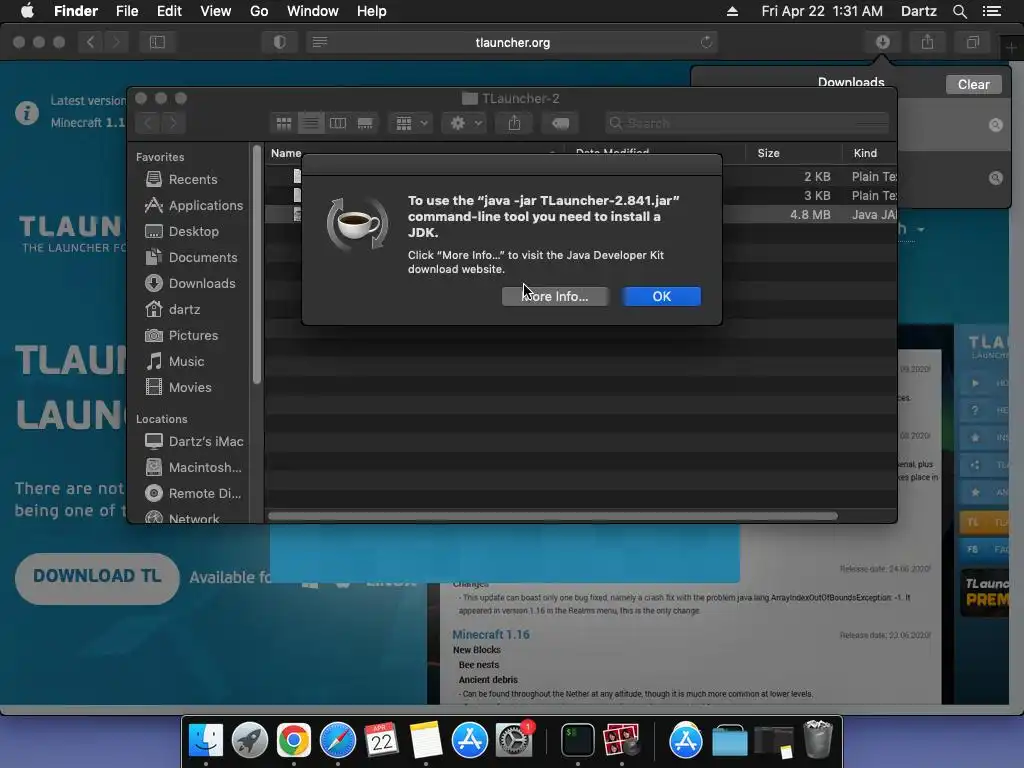Select Remote Disc location
1024x768 pixels.
pyautogui.click(x=193, y=494)
